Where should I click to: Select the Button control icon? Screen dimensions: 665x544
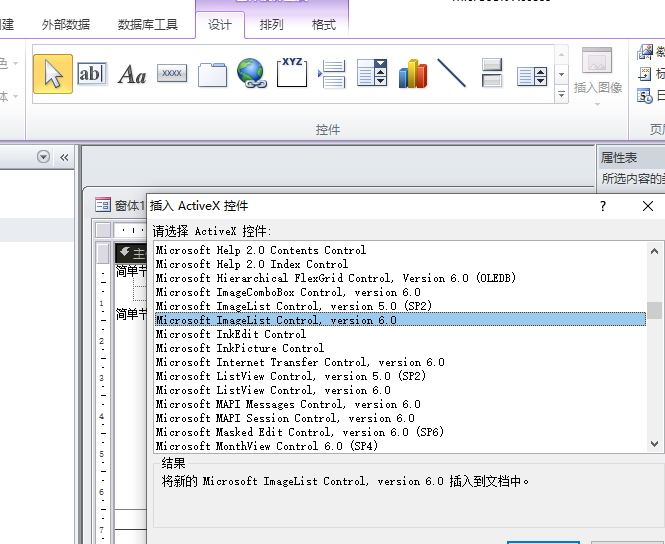point(172,73)
